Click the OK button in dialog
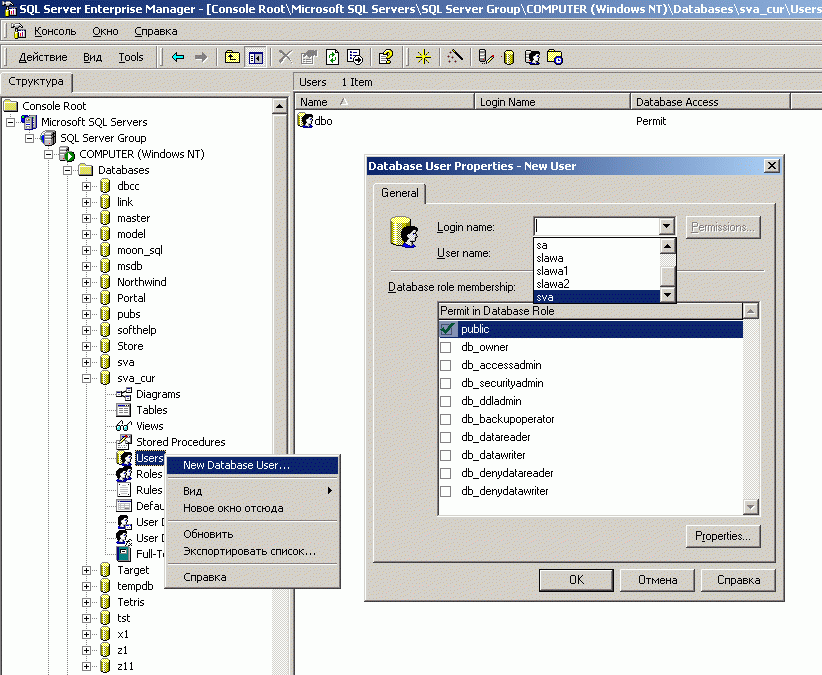Screen dimensions: 822x675 pyautogui.click(x=576, y=580)
